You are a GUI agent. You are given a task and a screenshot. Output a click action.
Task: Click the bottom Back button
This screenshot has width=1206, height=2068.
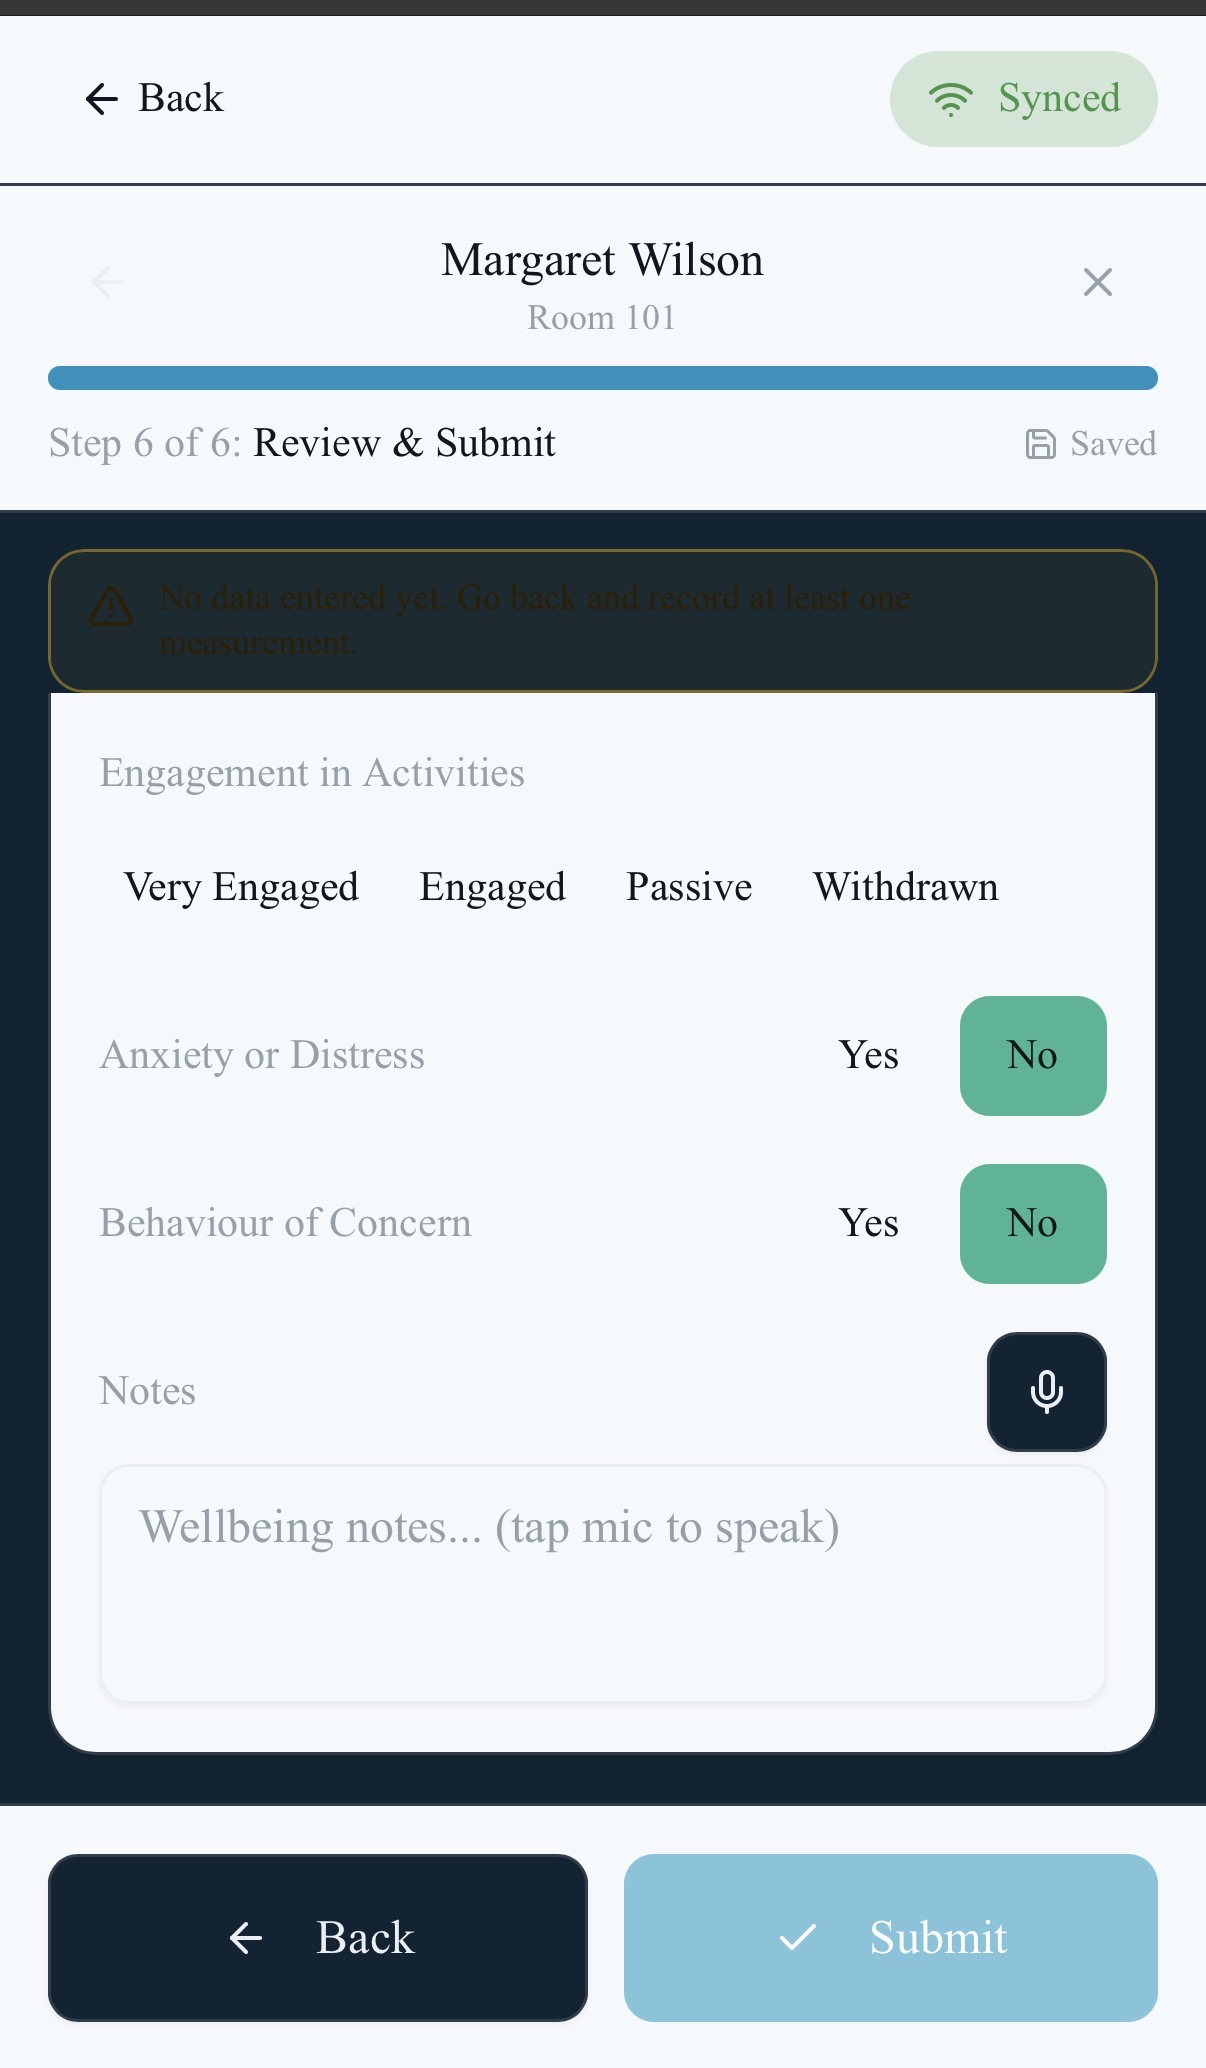[x=317, y=1937]
